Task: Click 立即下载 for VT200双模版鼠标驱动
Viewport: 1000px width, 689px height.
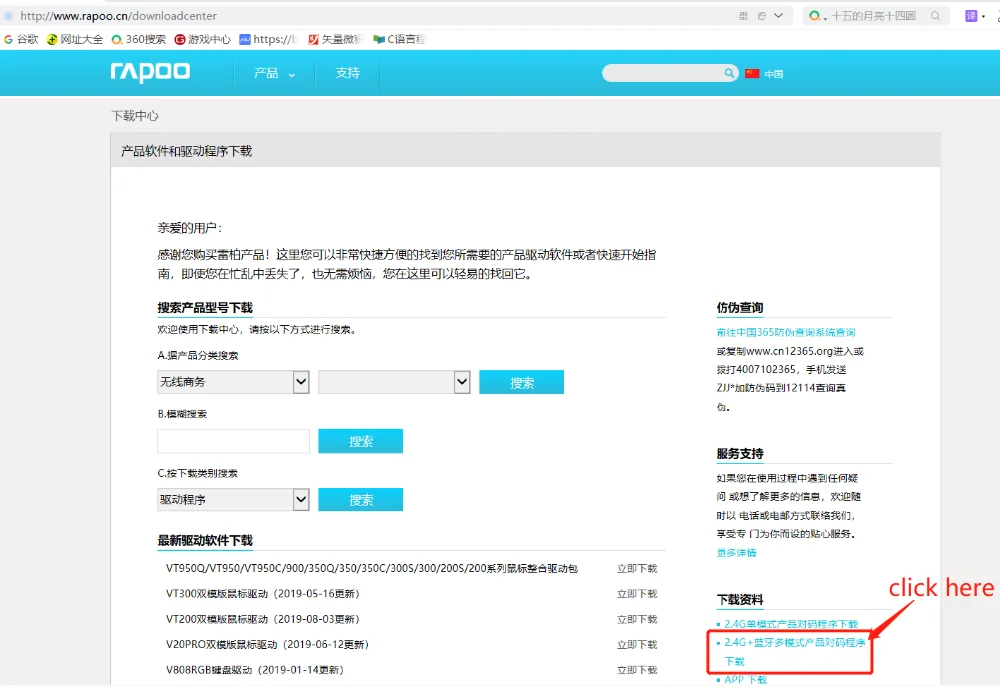Action: [637, 619]
